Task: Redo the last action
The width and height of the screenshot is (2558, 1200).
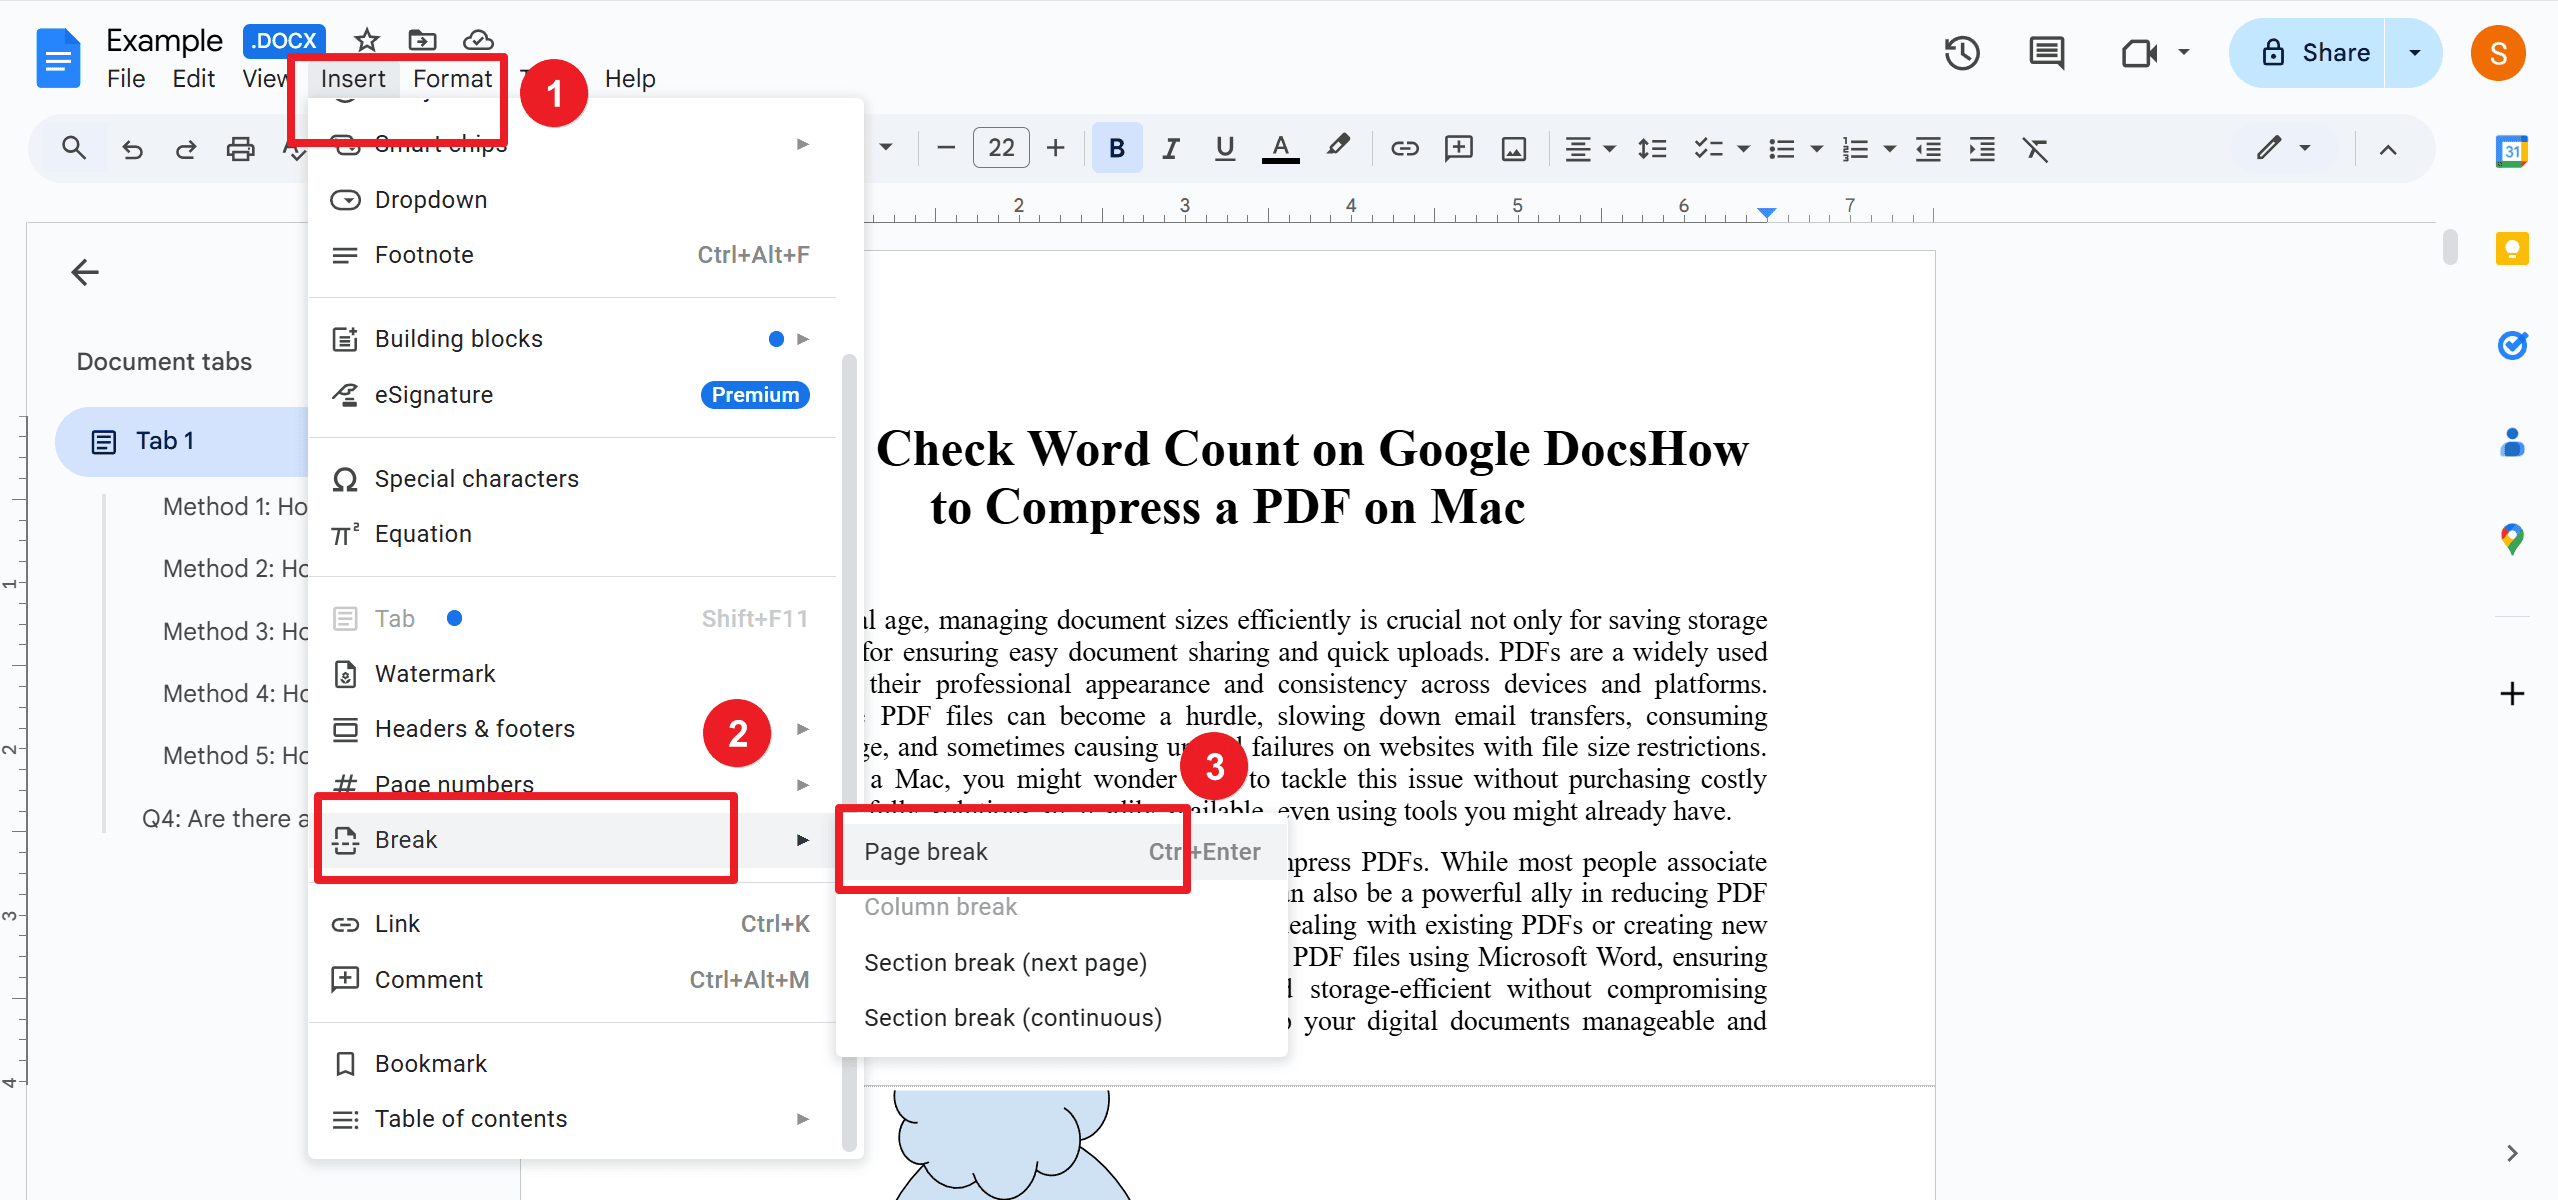Action: [186, 149]
